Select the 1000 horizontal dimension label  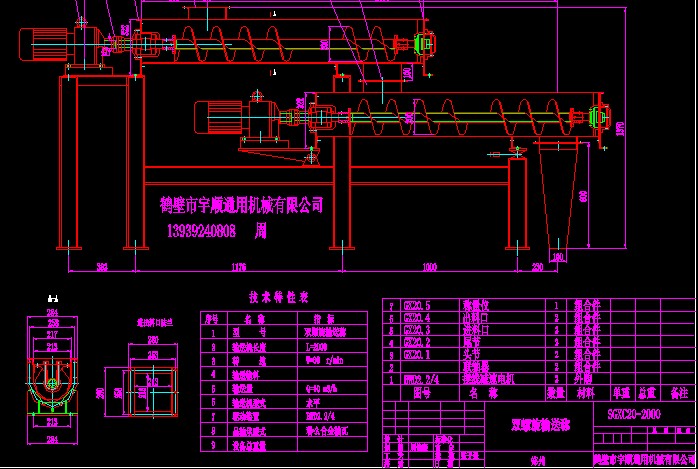430,267
